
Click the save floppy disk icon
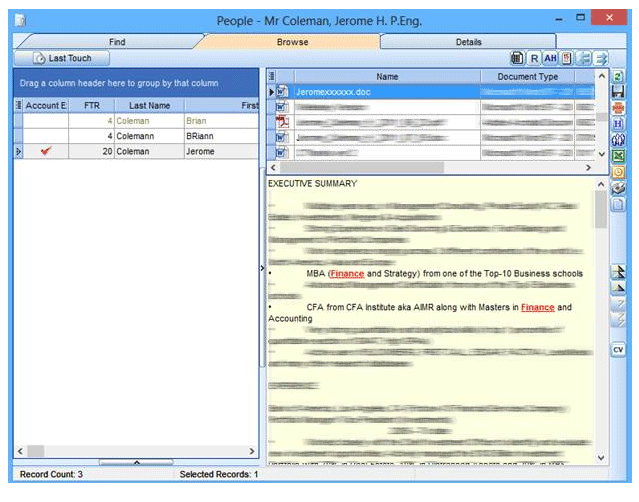(618, 92)
